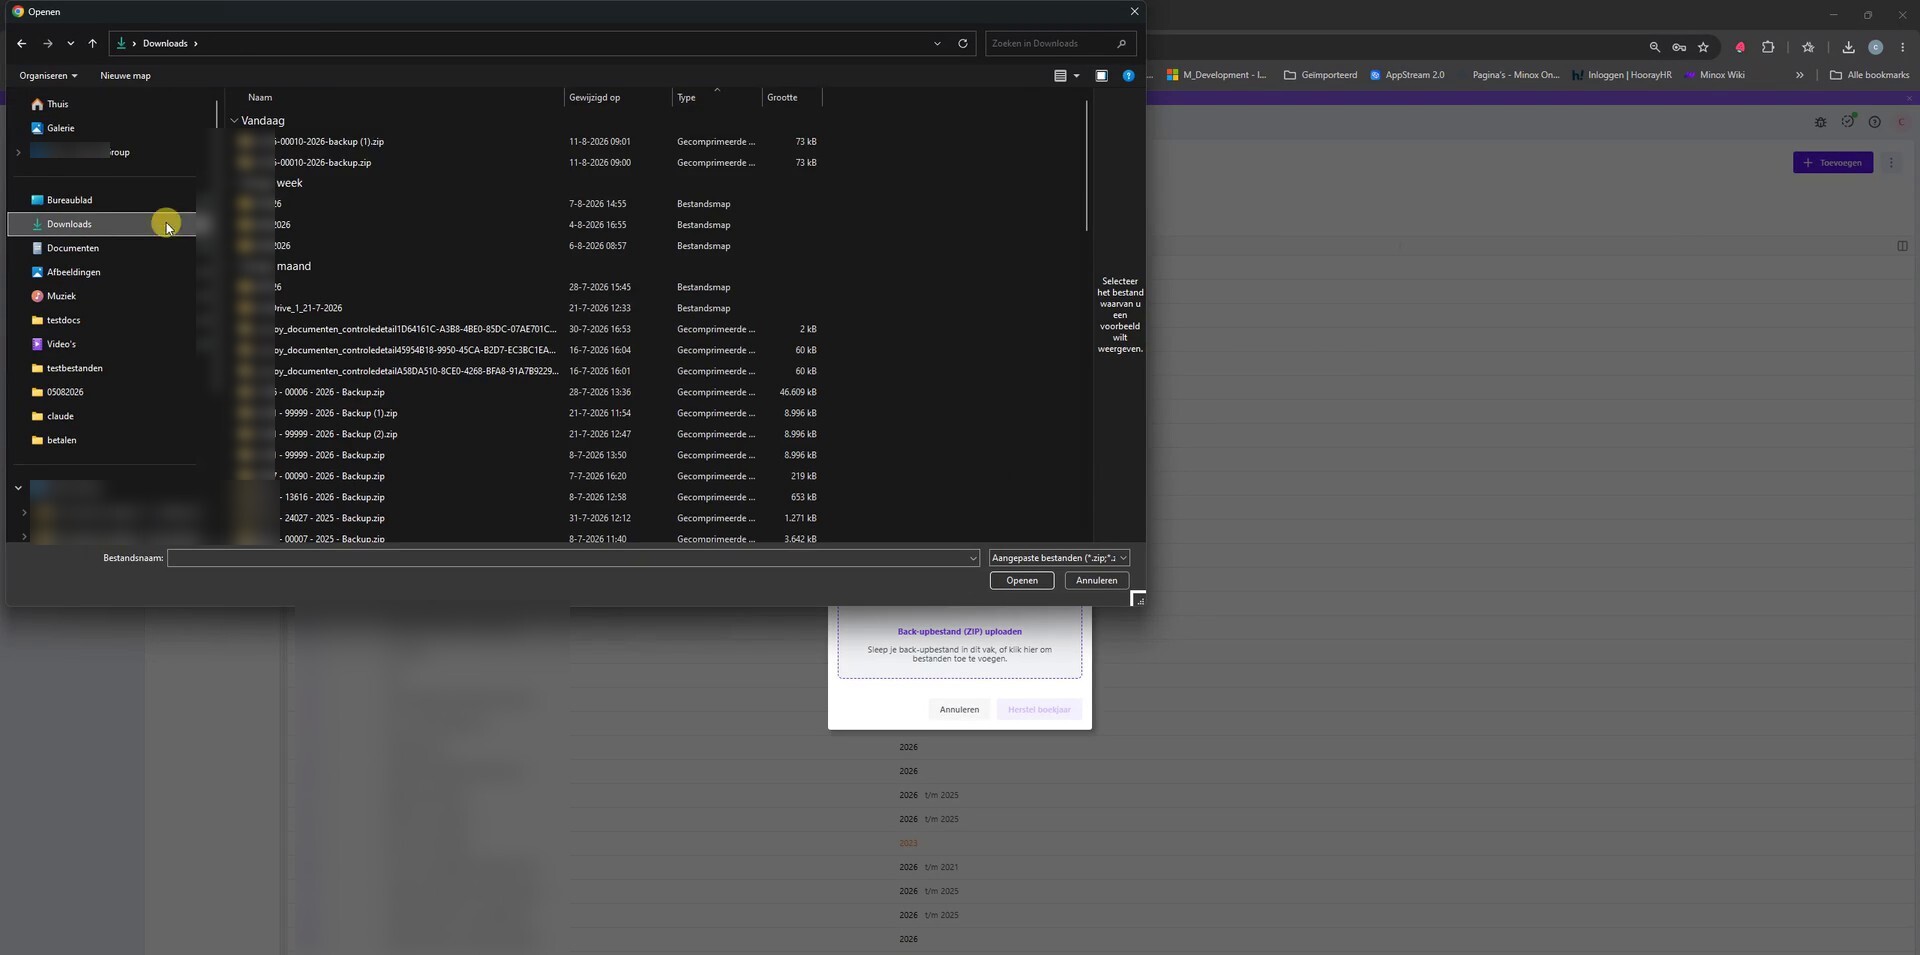Click the file list vertical scrollbar

pyautogui.click(x=1086, y=166)
